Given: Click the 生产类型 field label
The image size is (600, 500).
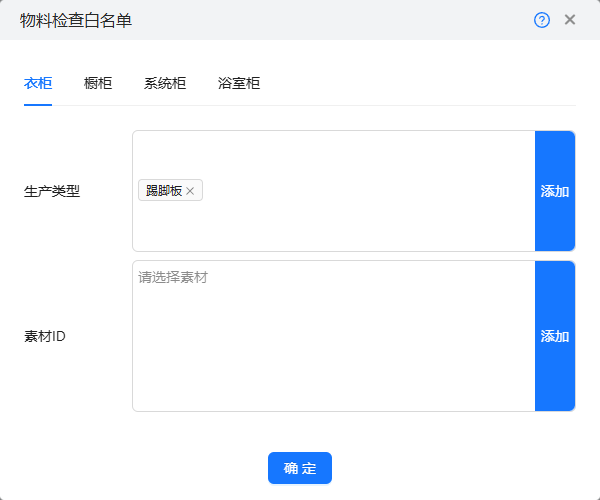Looking at the screenshot, I should pos(52,191).
